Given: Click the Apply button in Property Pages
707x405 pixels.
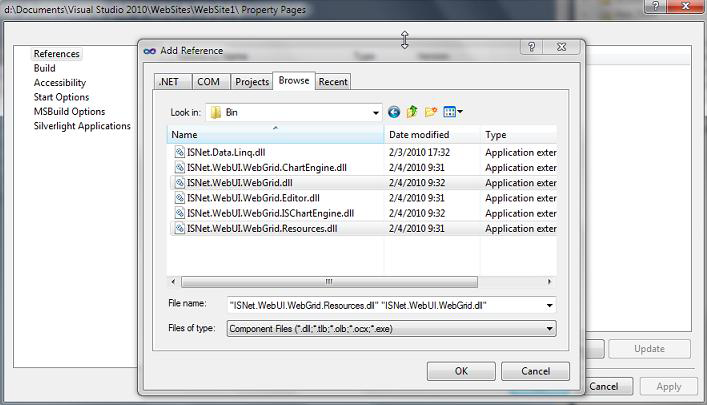Looking at the screenshot, I should tap(669, 387).
